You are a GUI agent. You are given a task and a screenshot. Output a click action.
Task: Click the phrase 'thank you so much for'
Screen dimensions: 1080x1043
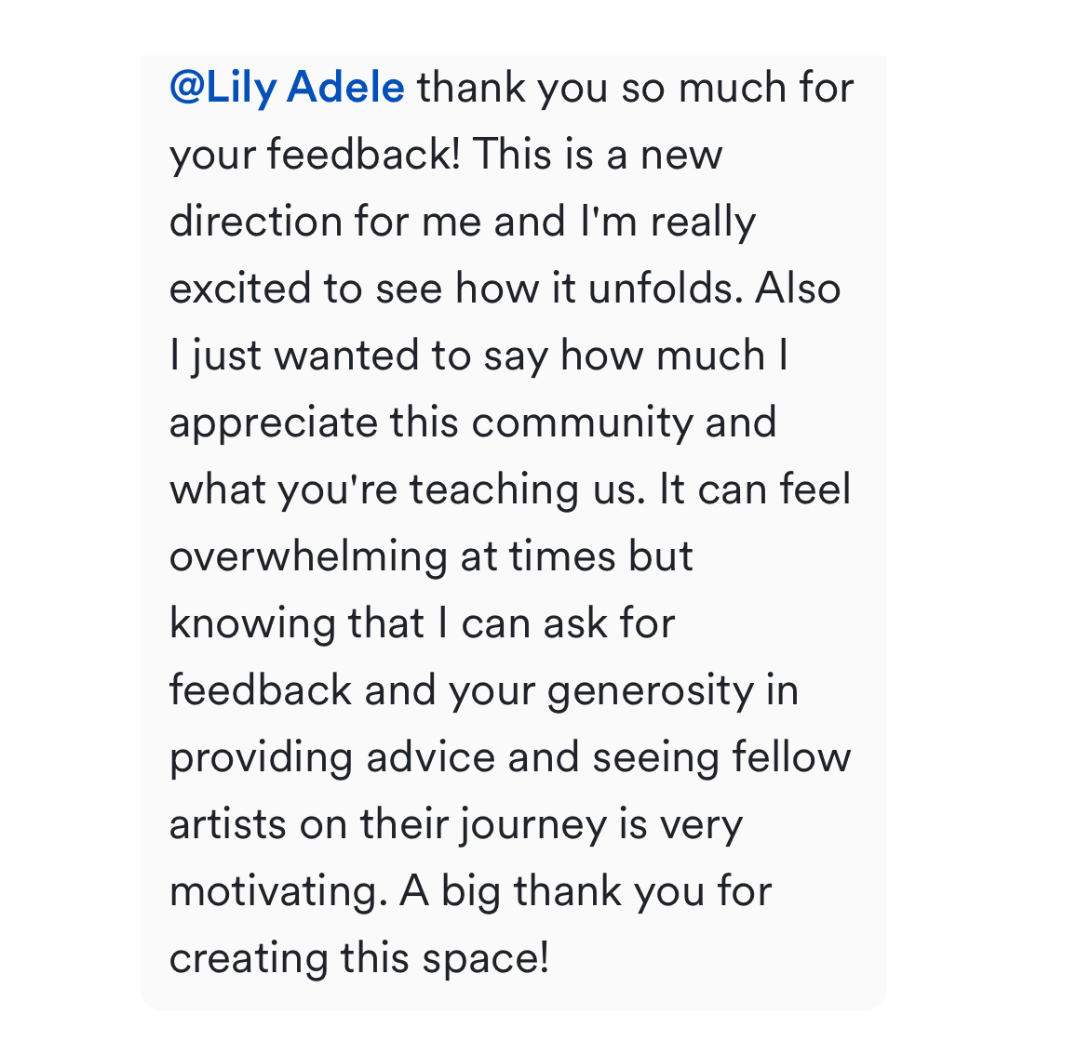(635, 88)
